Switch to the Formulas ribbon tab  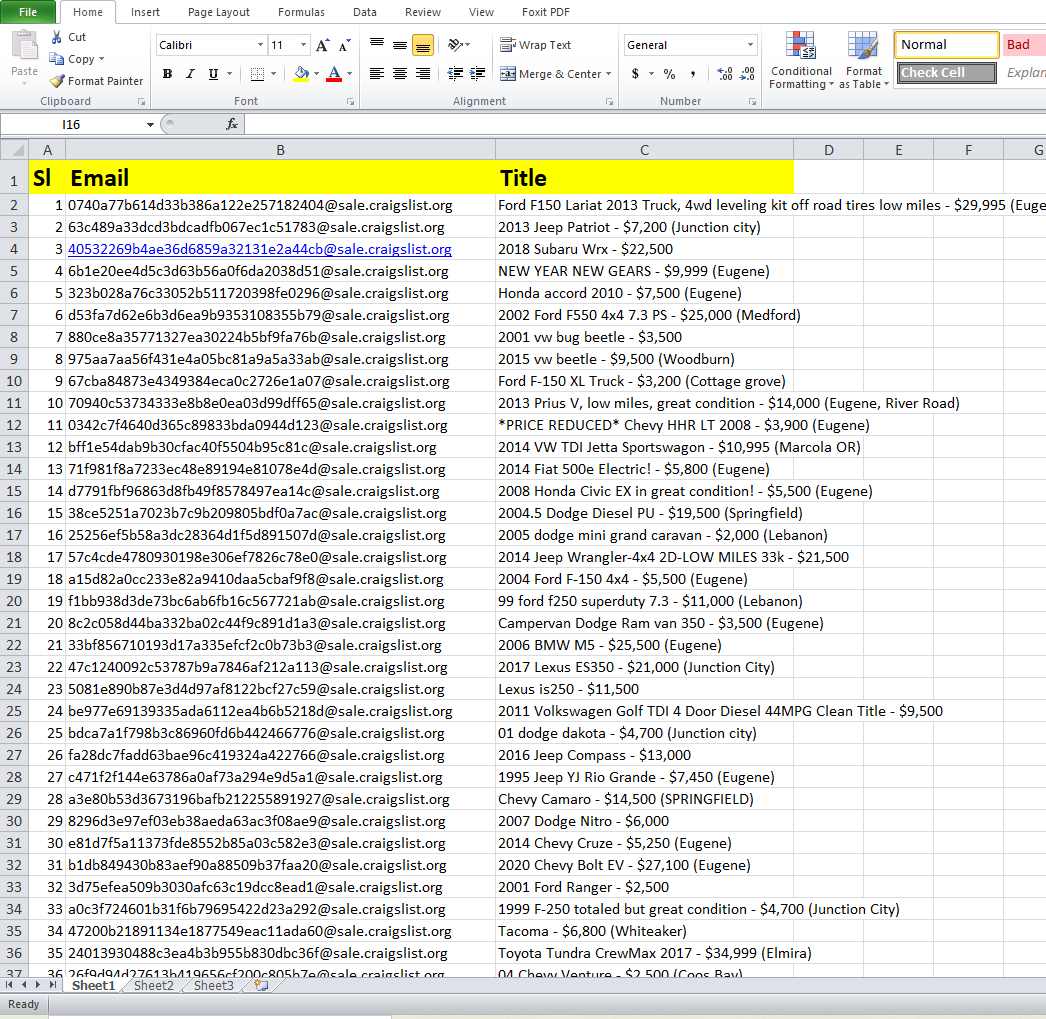pyautogui.click(x=300, y=12)
